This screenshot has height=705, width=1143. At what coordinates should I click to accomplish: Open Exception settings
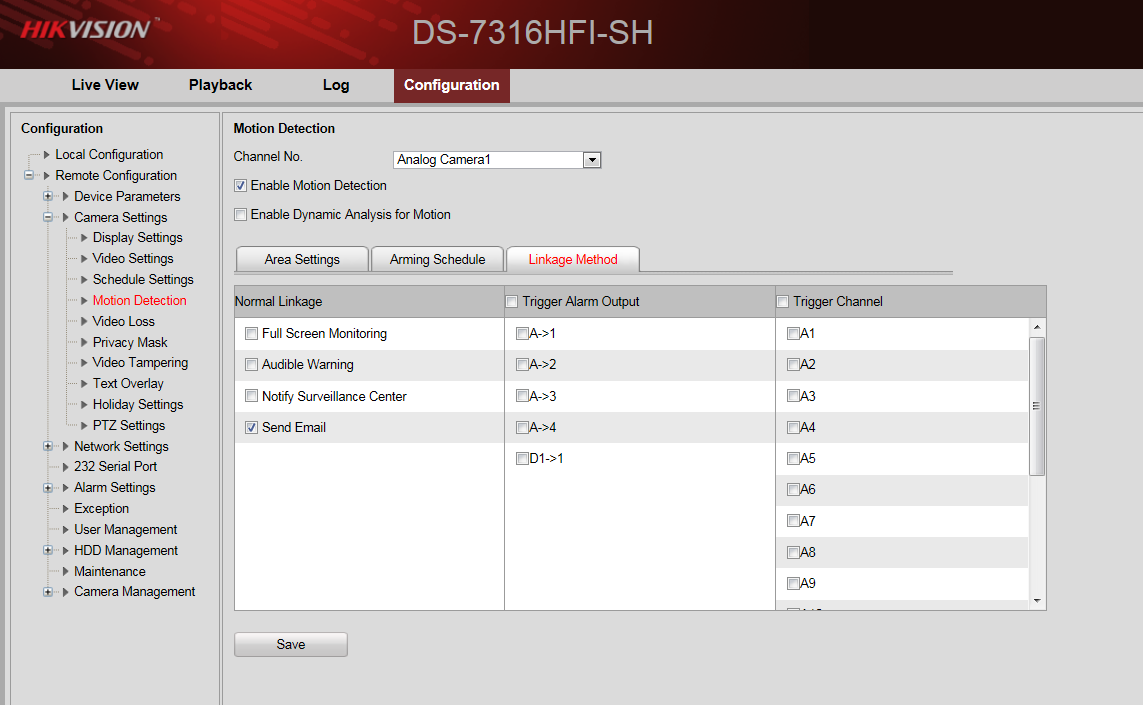tap(101, 509)
